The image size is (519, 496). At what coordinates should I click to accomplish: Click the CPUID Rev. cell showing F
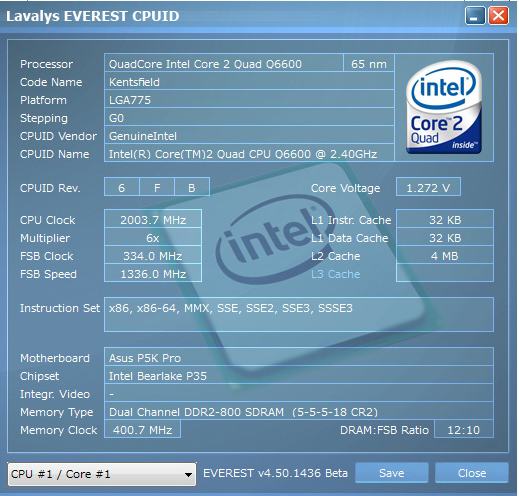pyautogui.click(x=157, y=188)
